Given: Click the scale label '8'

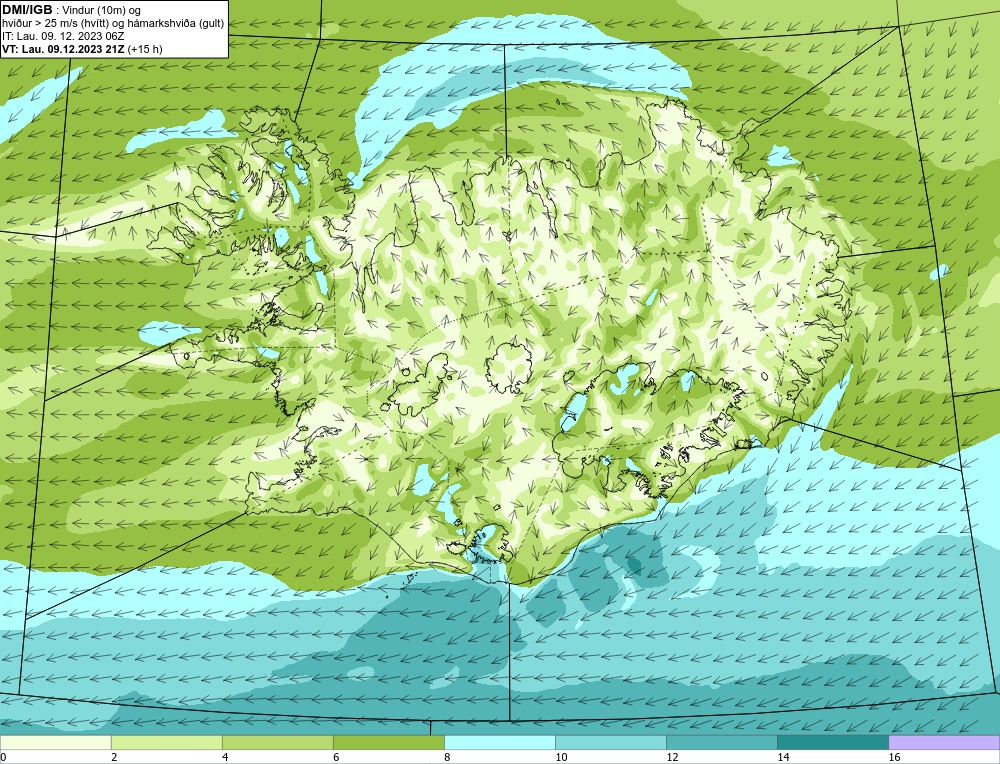Looking at the screenshot, I should click(x=446, y=757).
